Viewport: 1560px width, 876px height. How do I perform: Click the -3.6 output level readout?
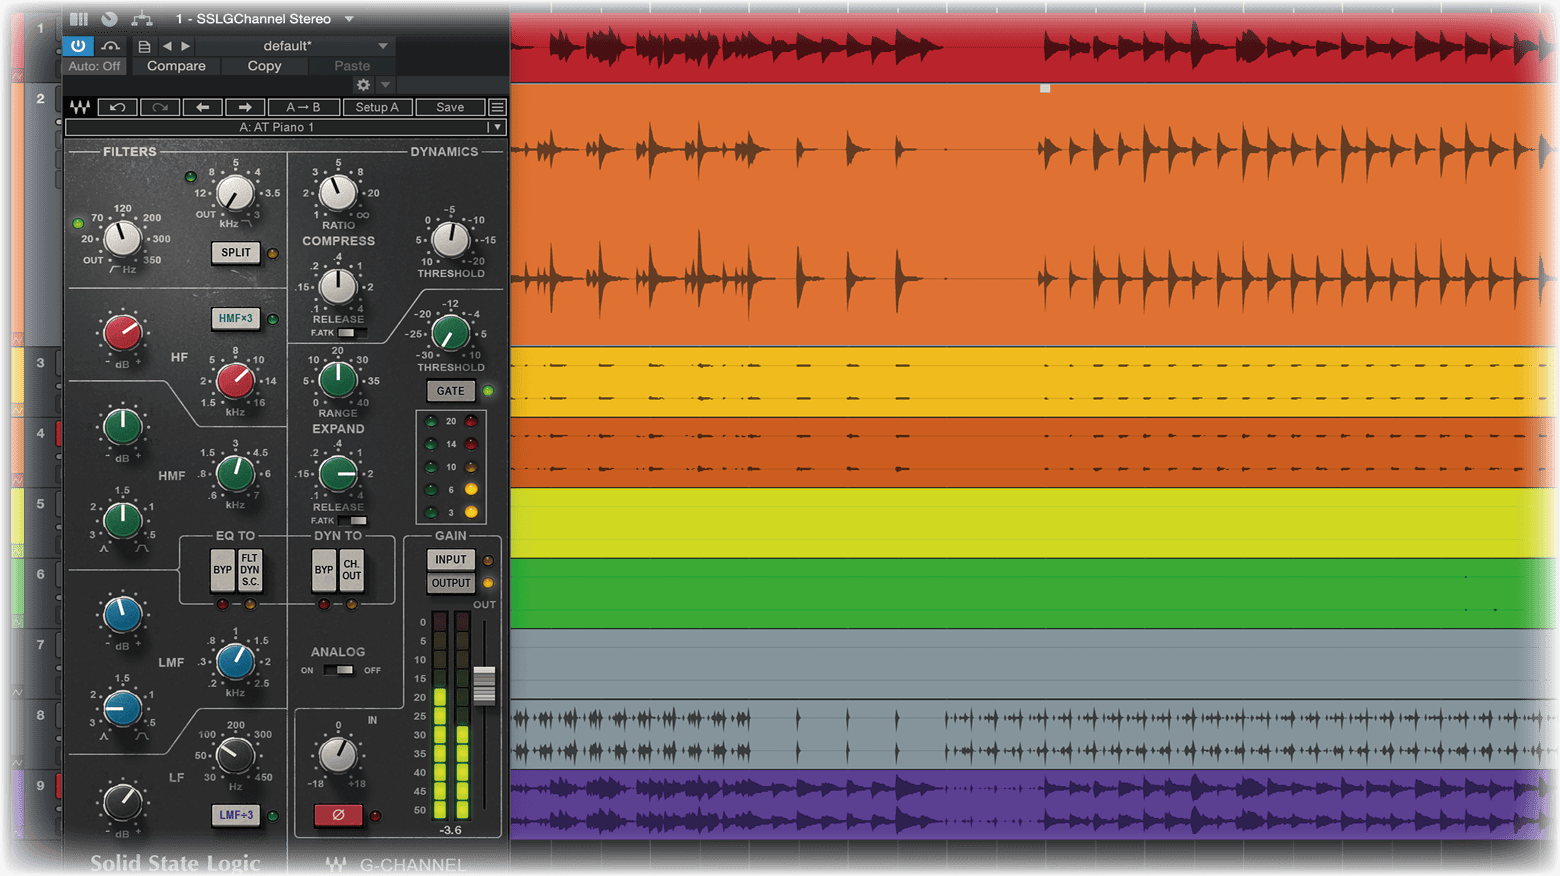click(x=451, y=830)
